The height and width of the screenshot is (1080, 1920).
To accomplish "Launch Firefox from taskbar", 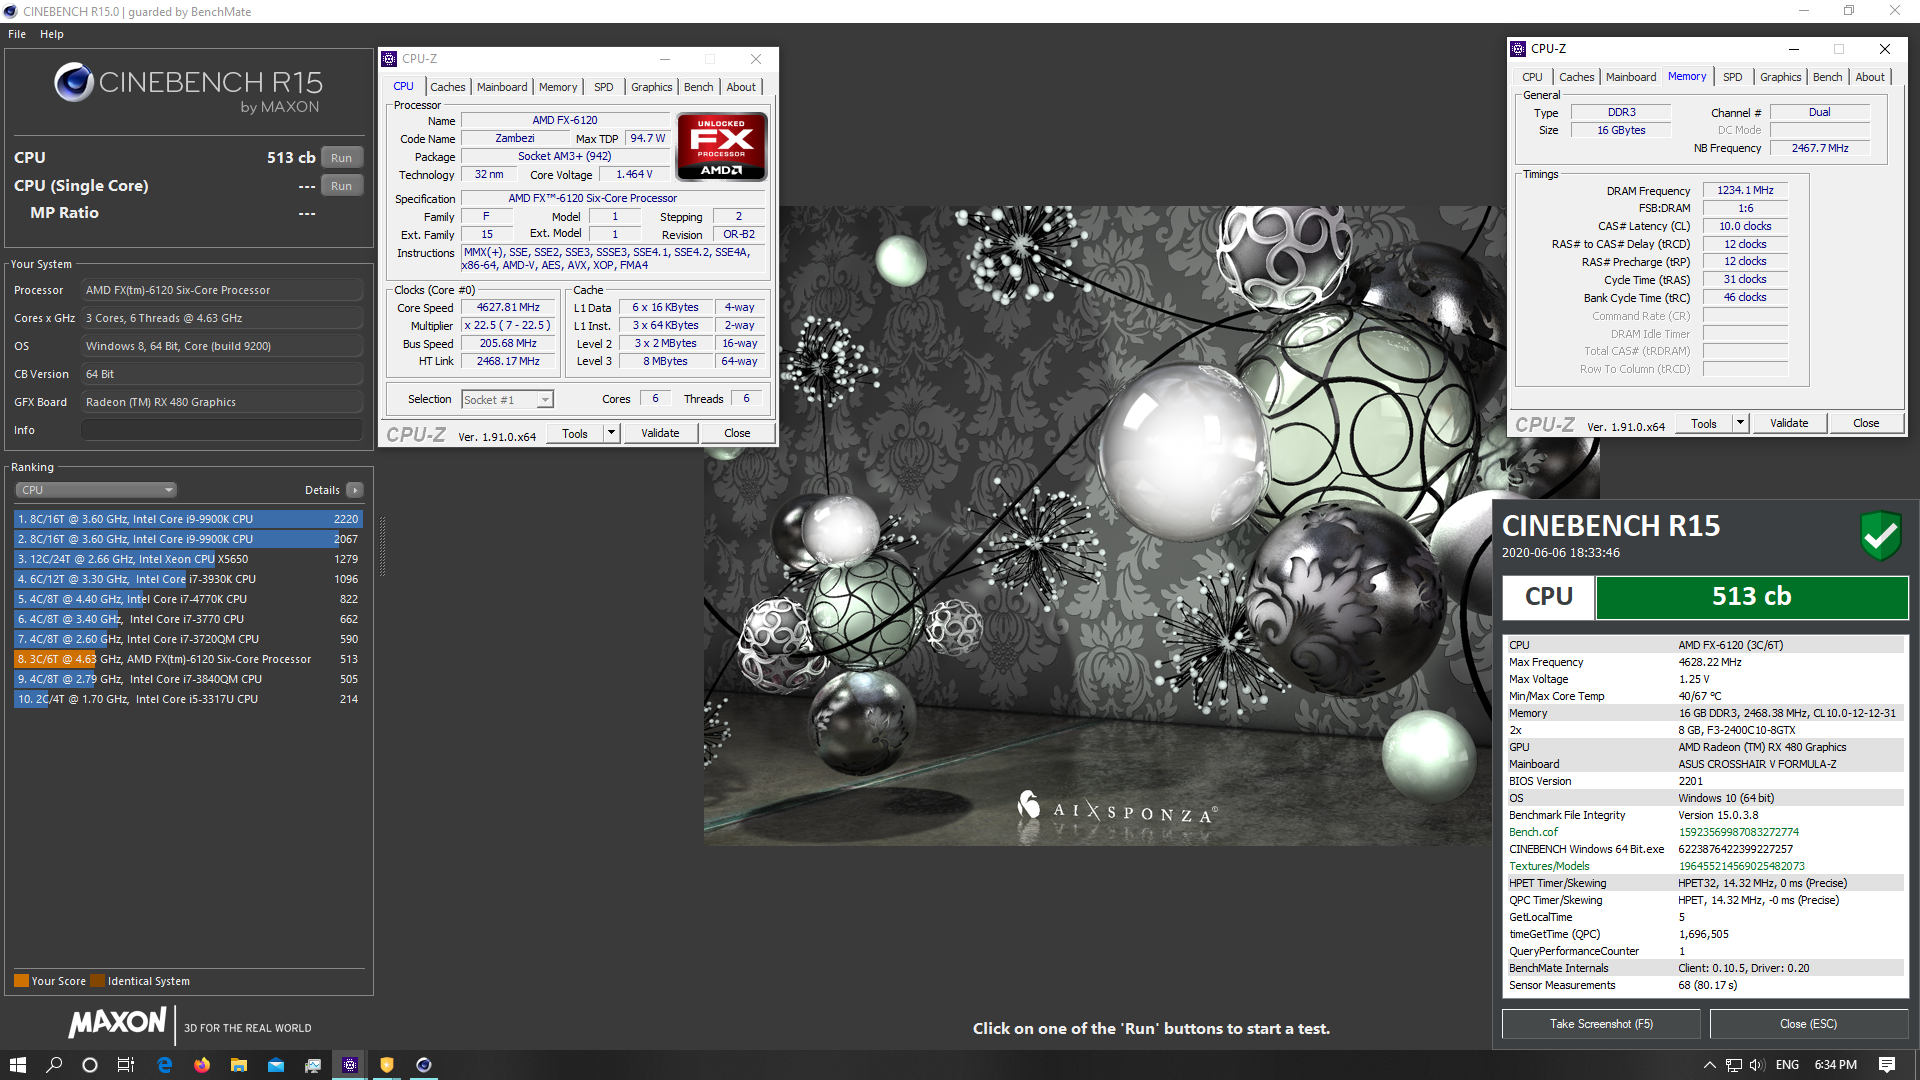I will (x=202, y=1065).
